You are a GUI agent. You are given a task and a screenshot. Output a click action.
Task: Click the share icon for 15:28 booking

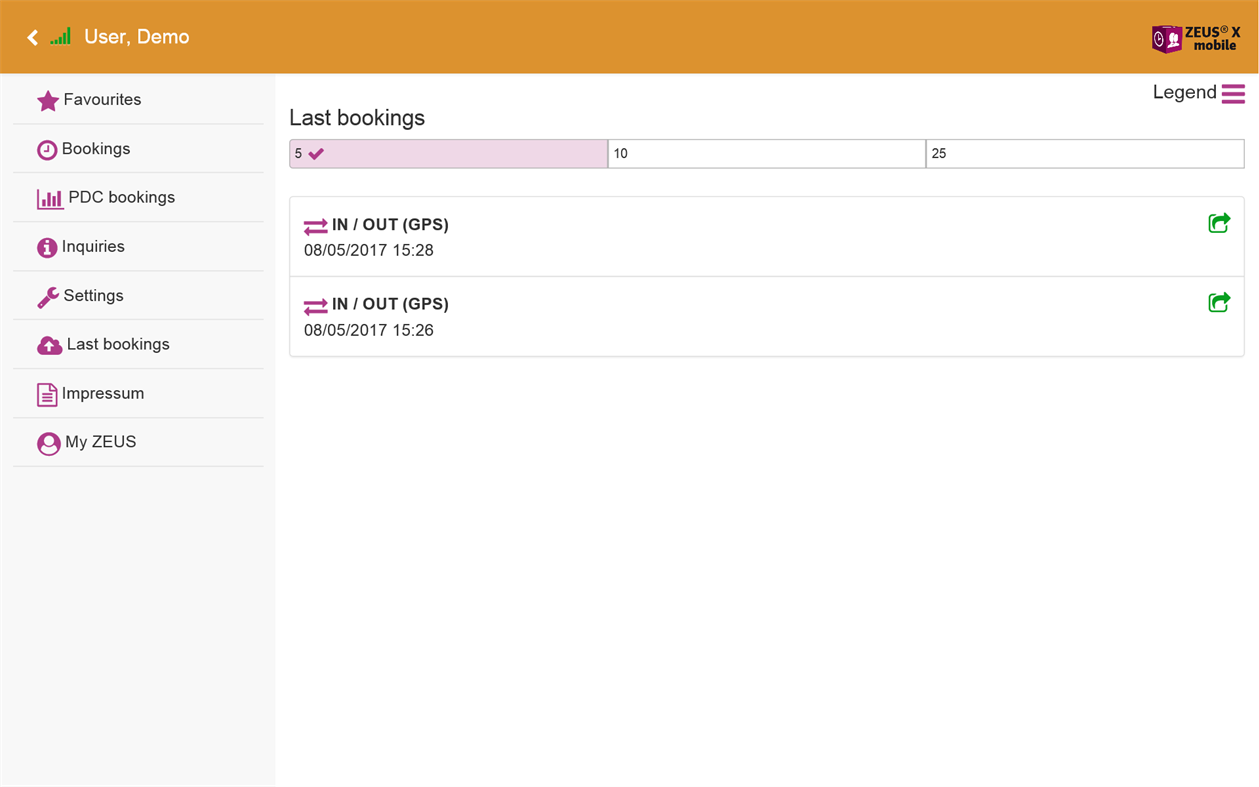1218,223
